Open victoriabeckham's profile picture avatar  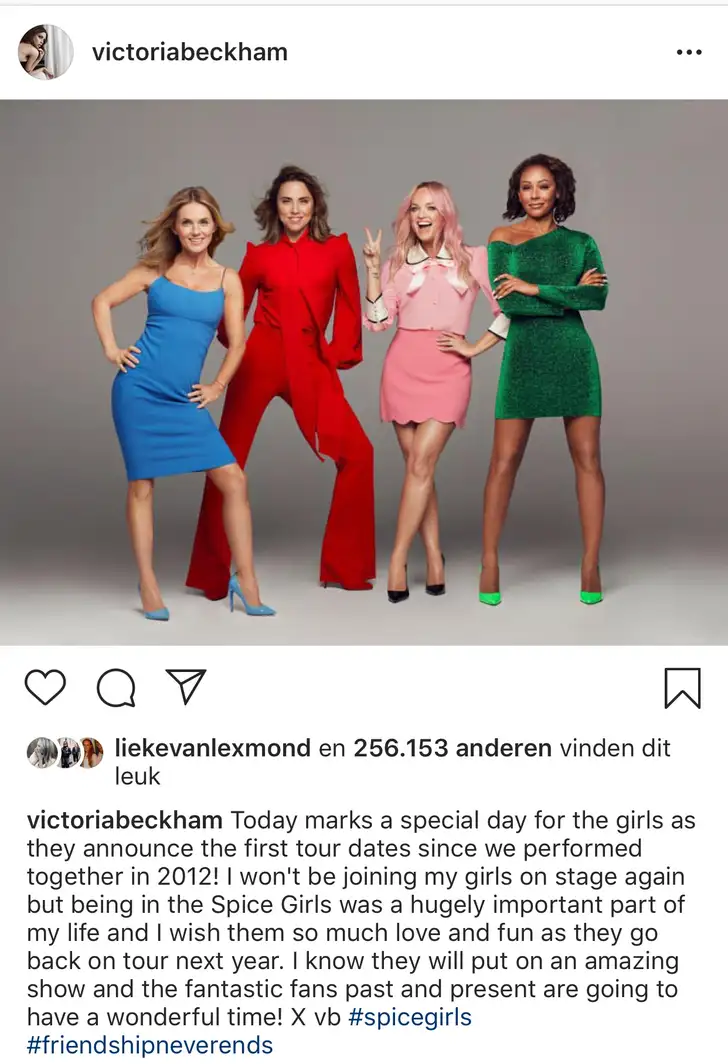(45, 52)
